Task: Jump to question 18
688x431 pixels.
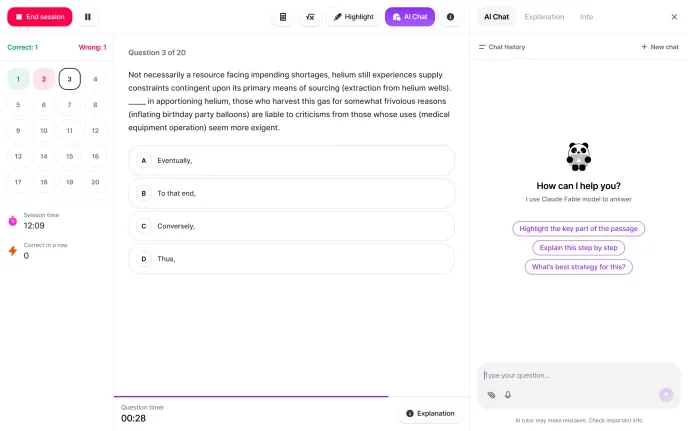Action: 44,182
